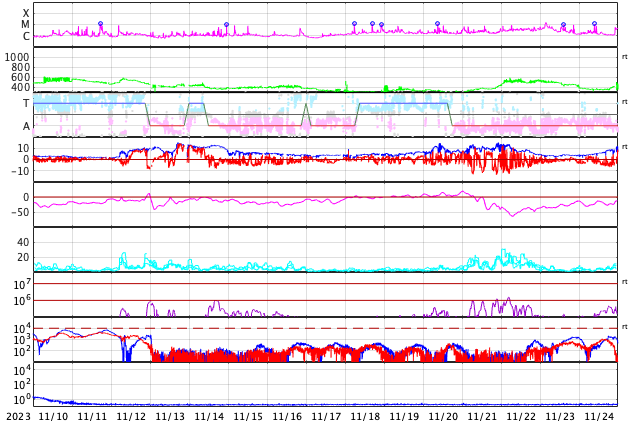634x424 pixels.
Task: Click the 11/14 date label
Action: (209, 416)
